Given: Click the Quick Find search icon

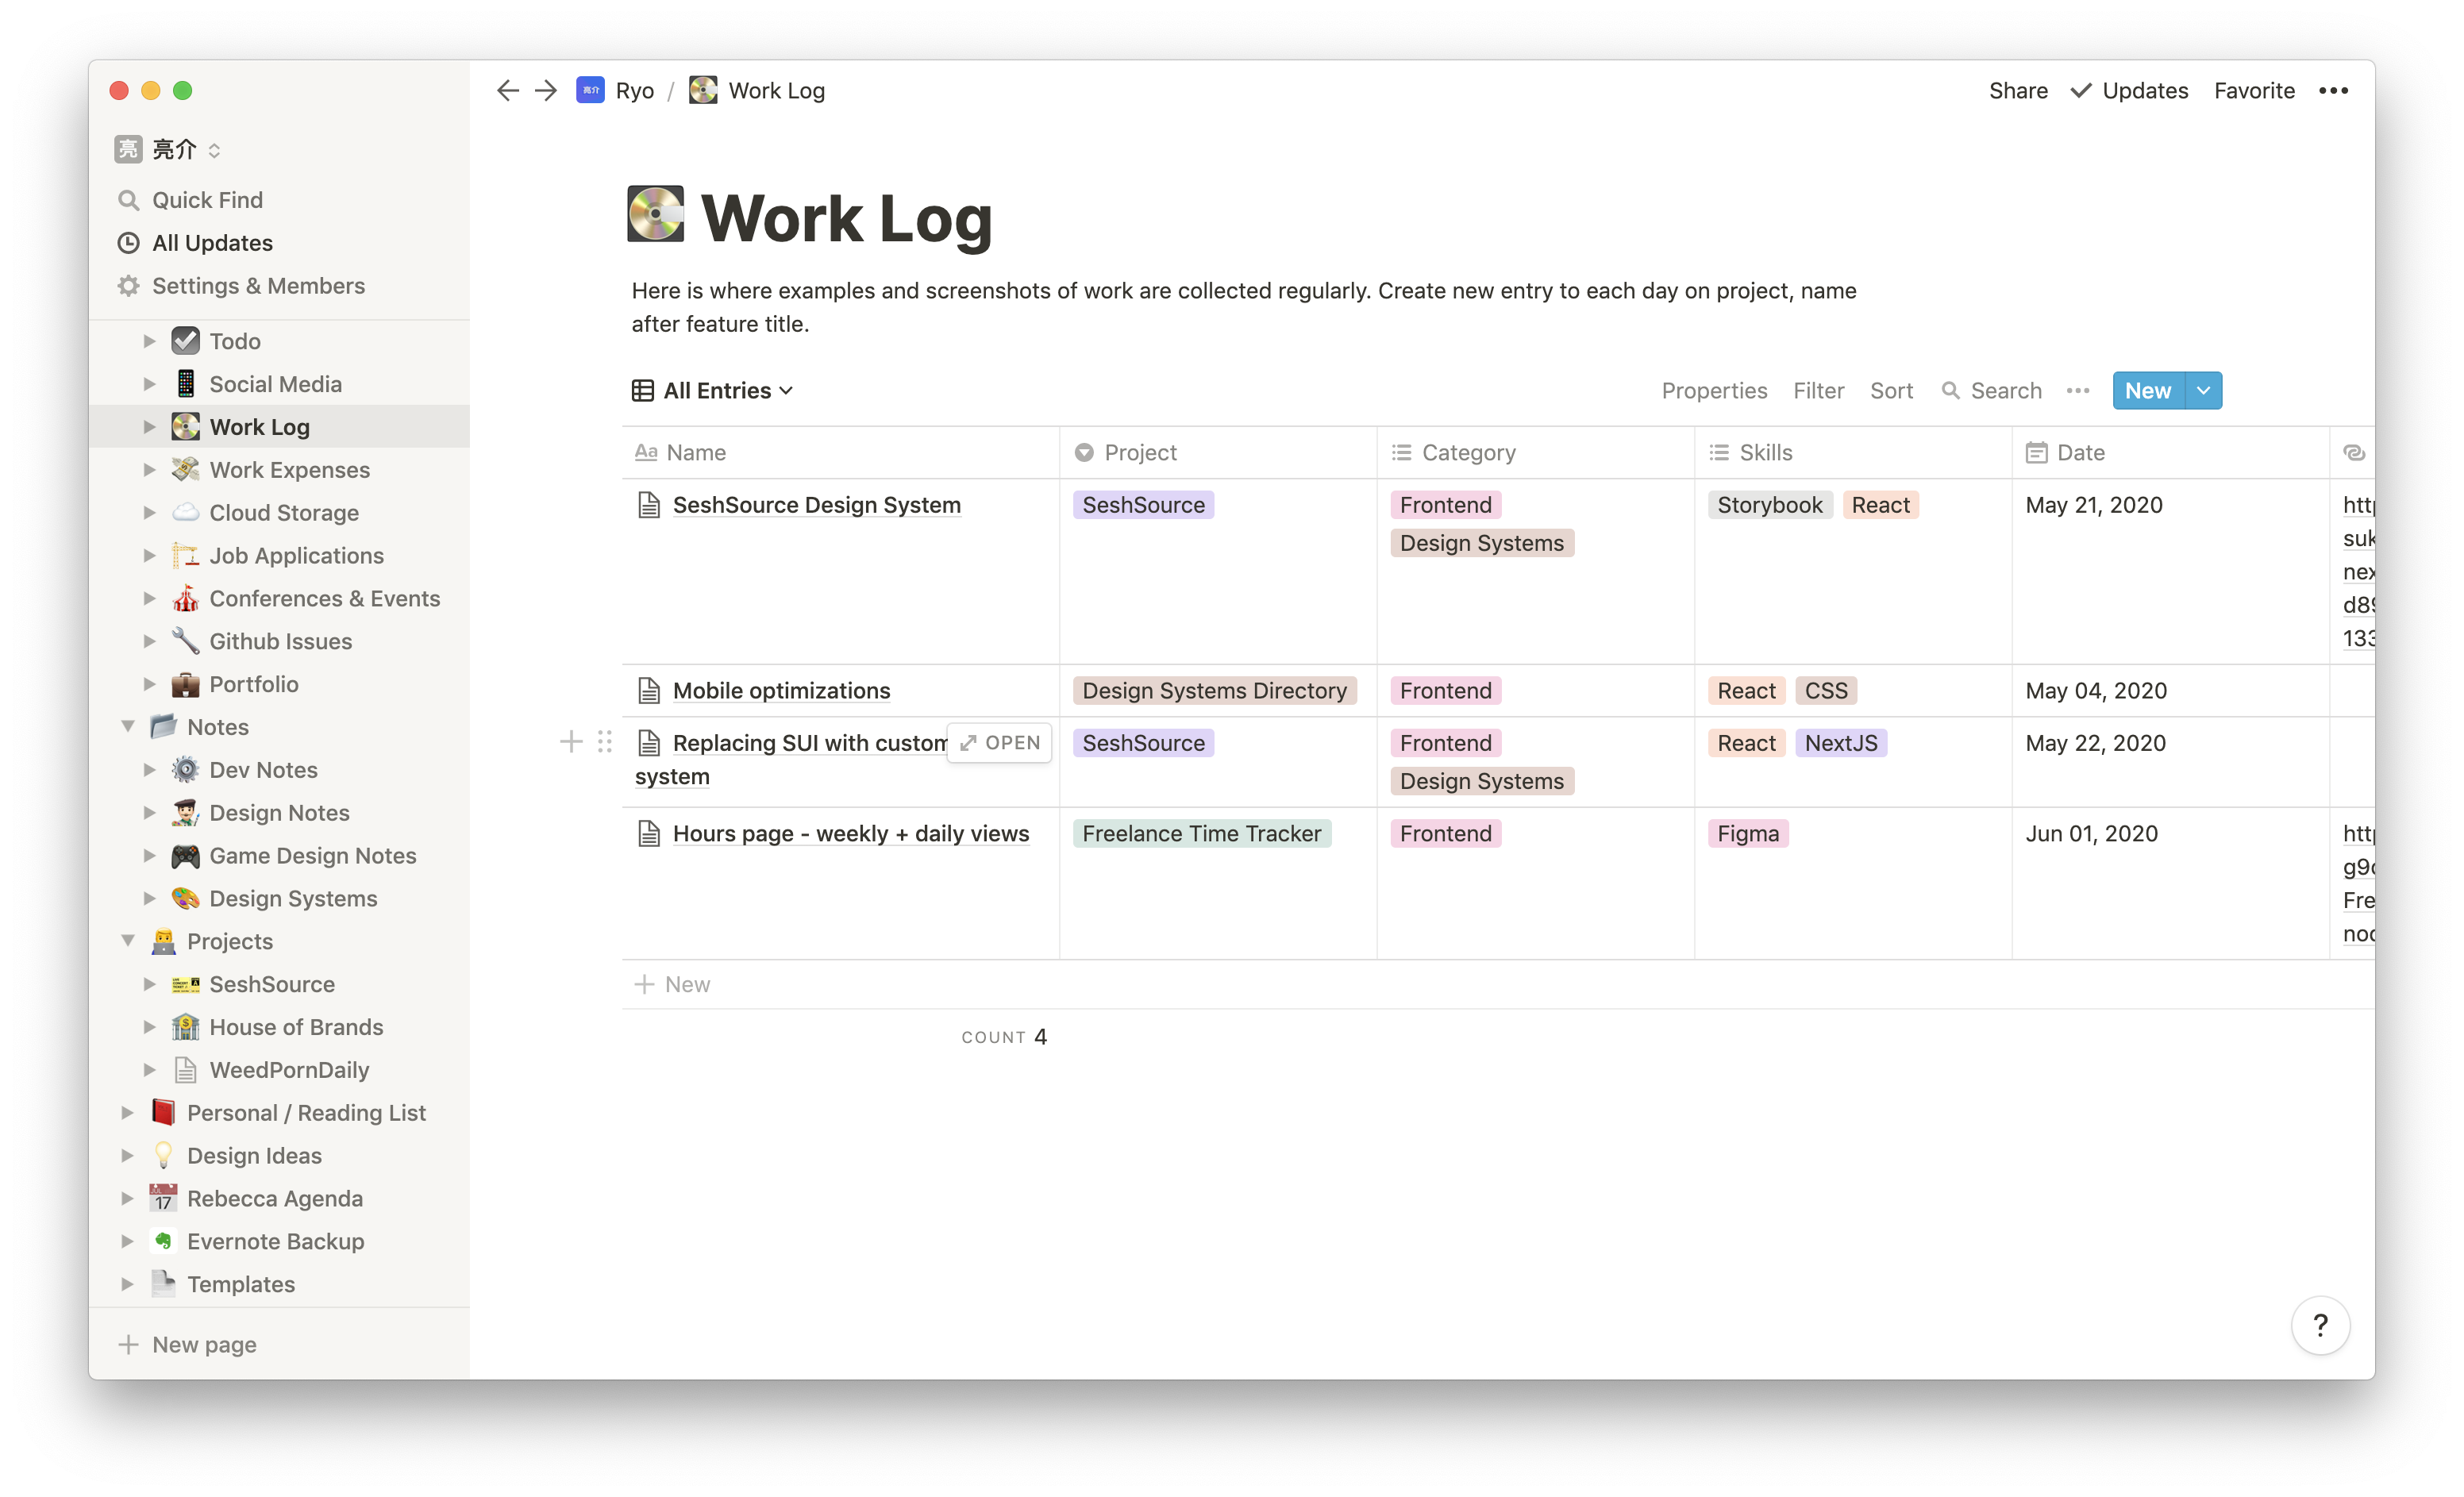Looking at the screenshot, I should [130, 198].
